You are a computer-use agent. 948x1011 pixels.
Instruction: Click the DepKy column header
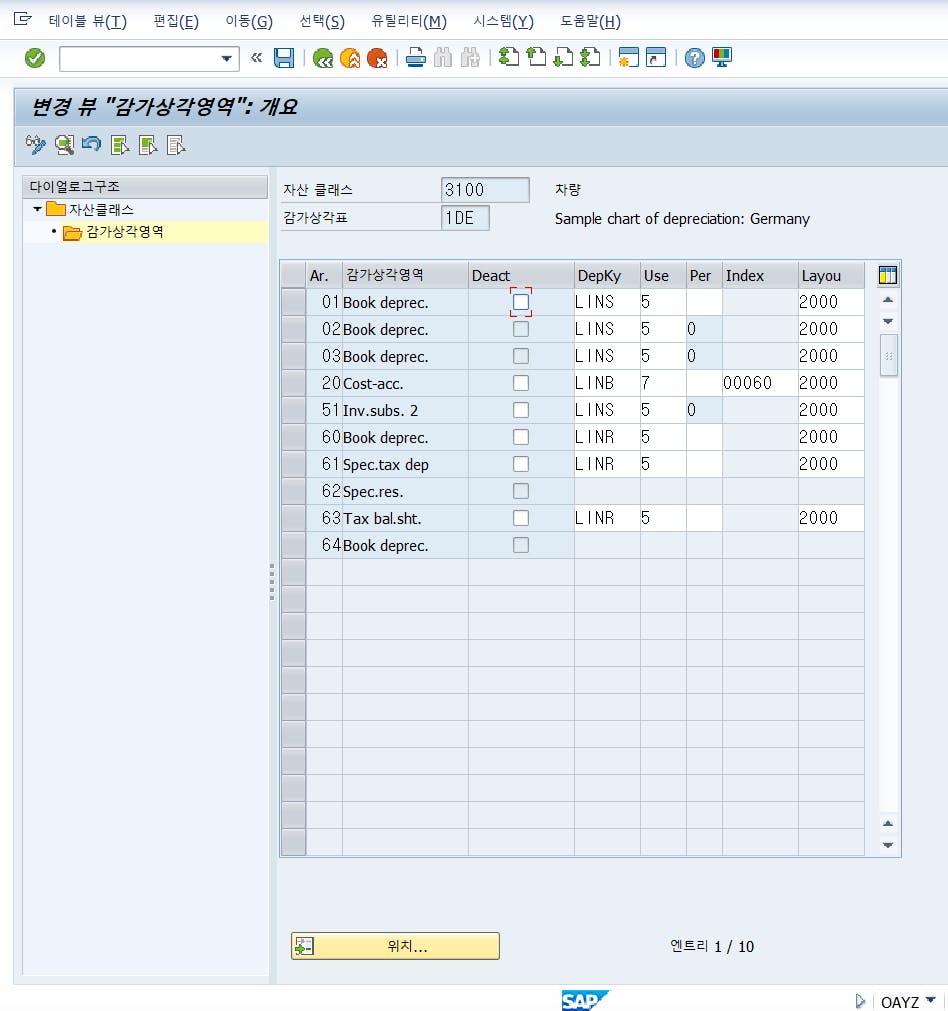pyautogui.click(x=607, y=275)
